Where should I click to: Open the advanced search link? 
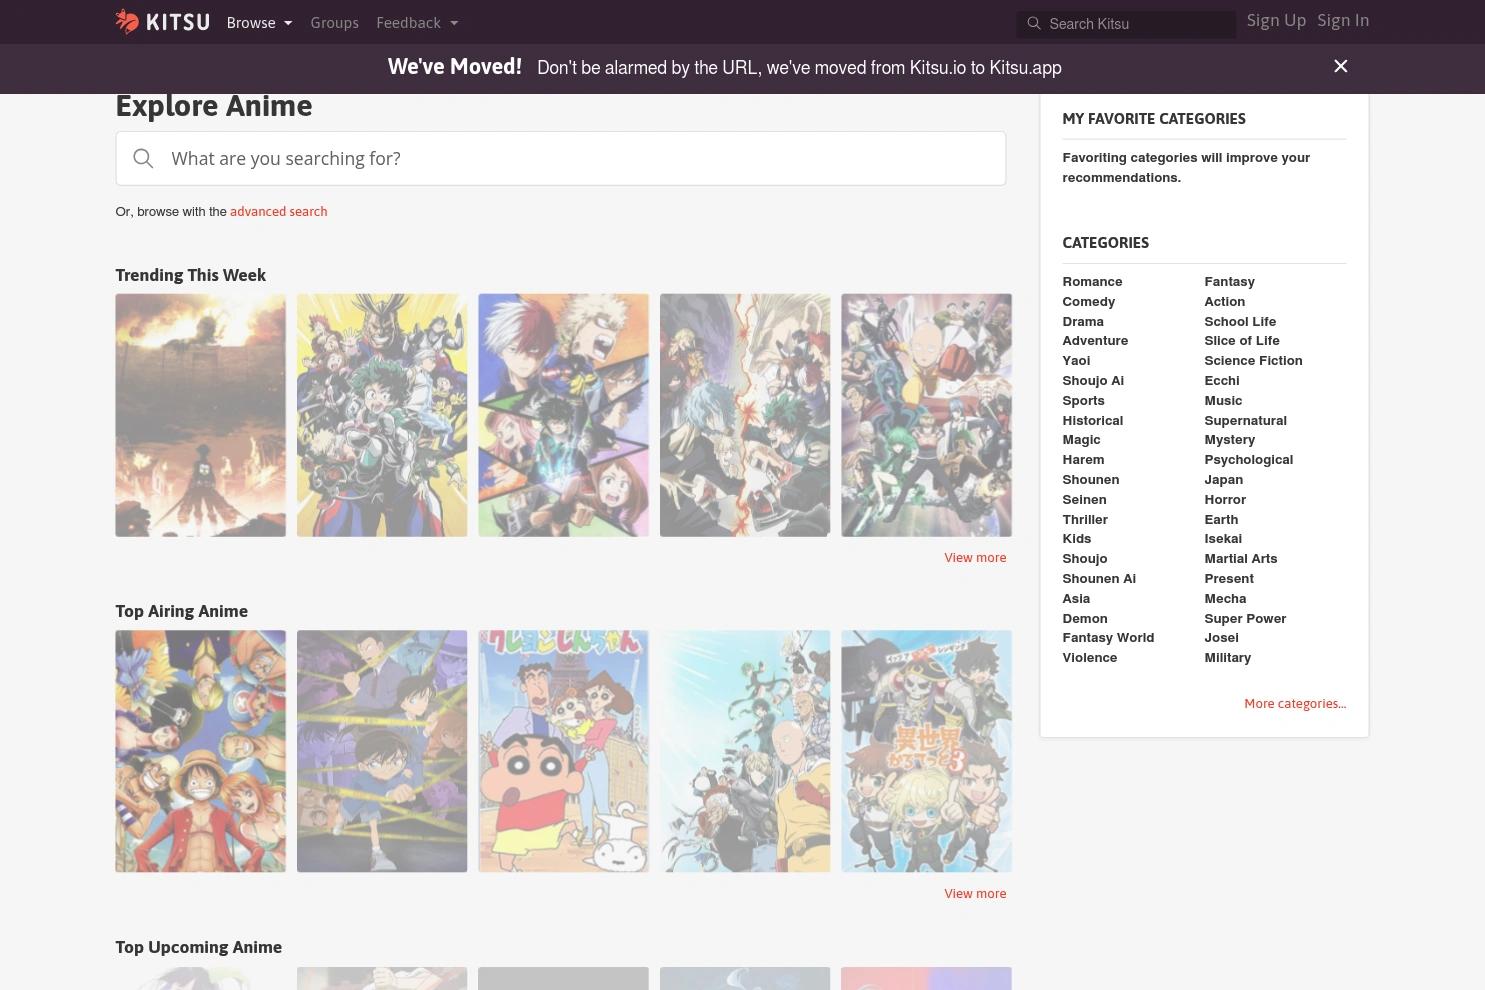click(278, 211)
